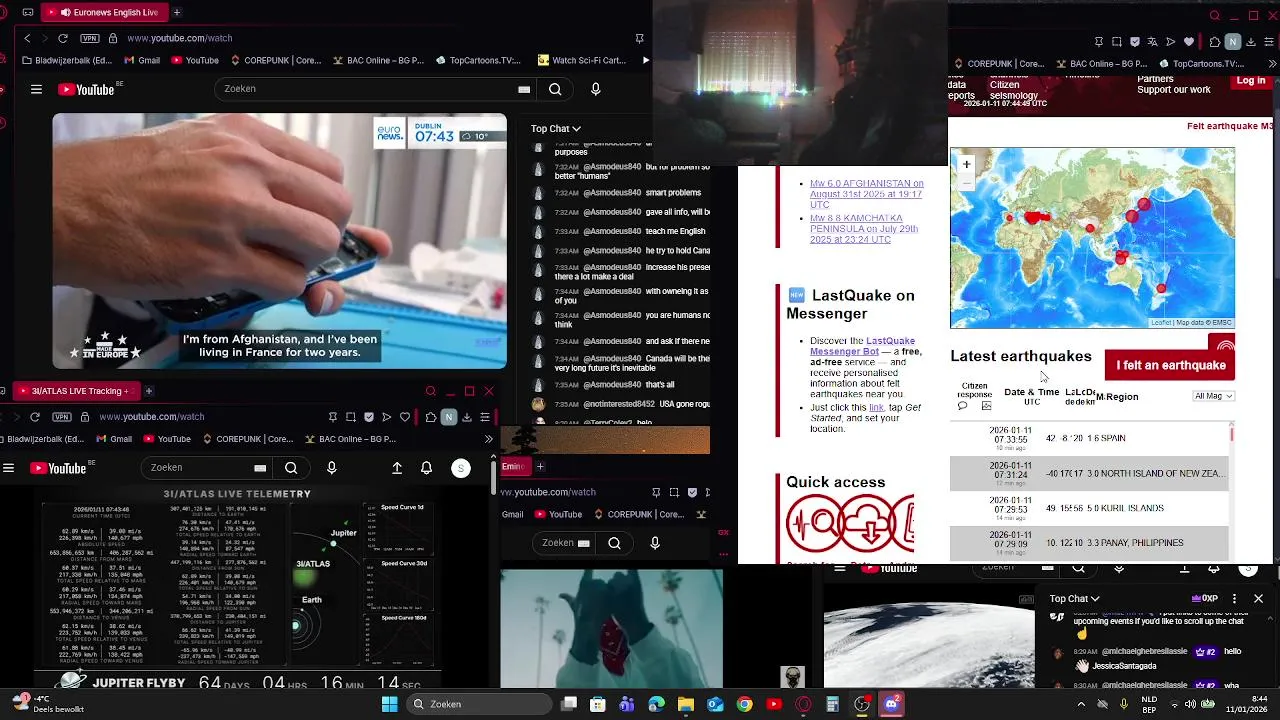Open 0XP crown leaderboard in bottom-right chat
The height and width of the screenshot is (720, 1280).
click(1205, 599)
